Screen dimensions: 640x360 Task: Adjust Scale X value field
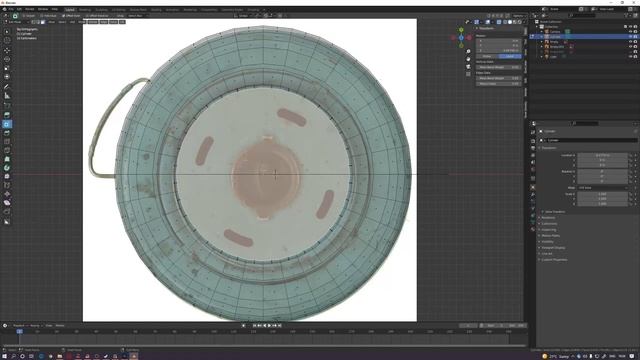pos(602,194)
